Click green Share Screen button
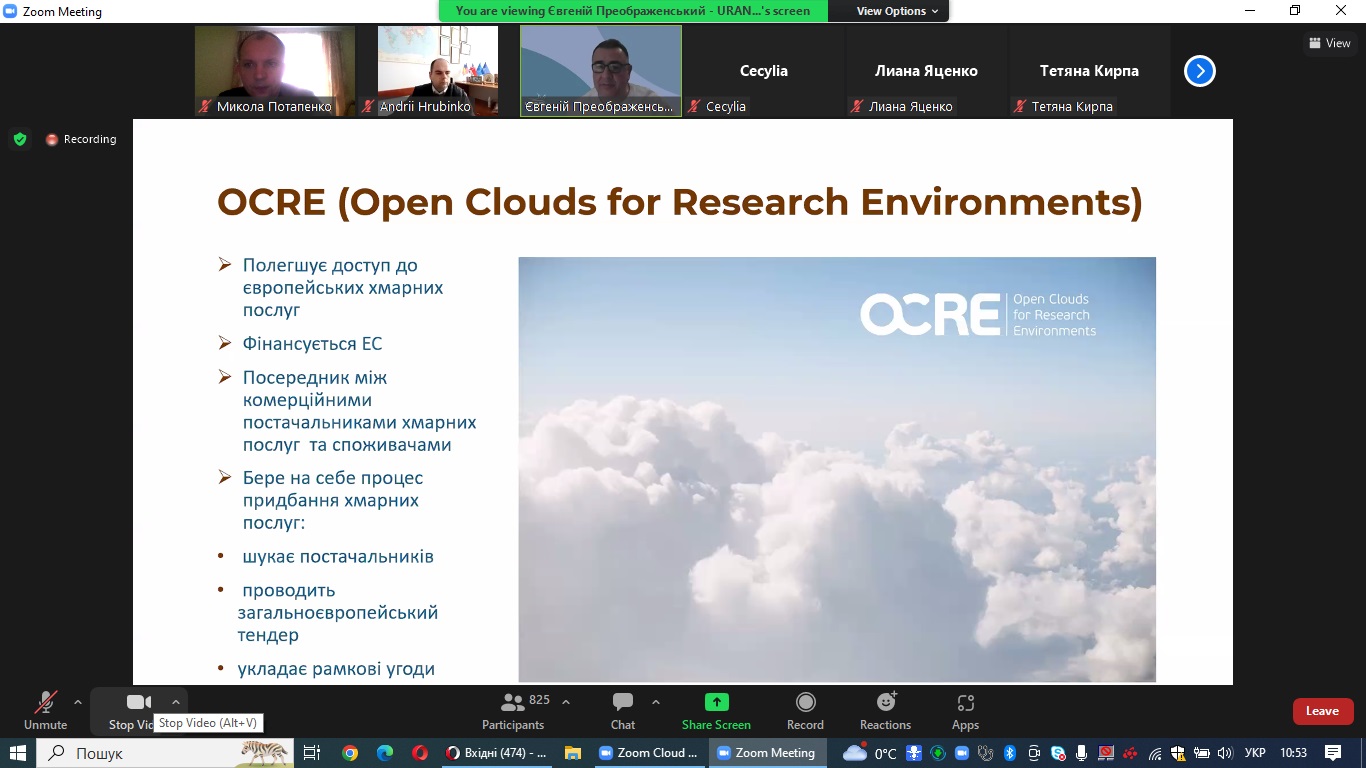Viewport: 1366px width, 768px height. (716, 712)
